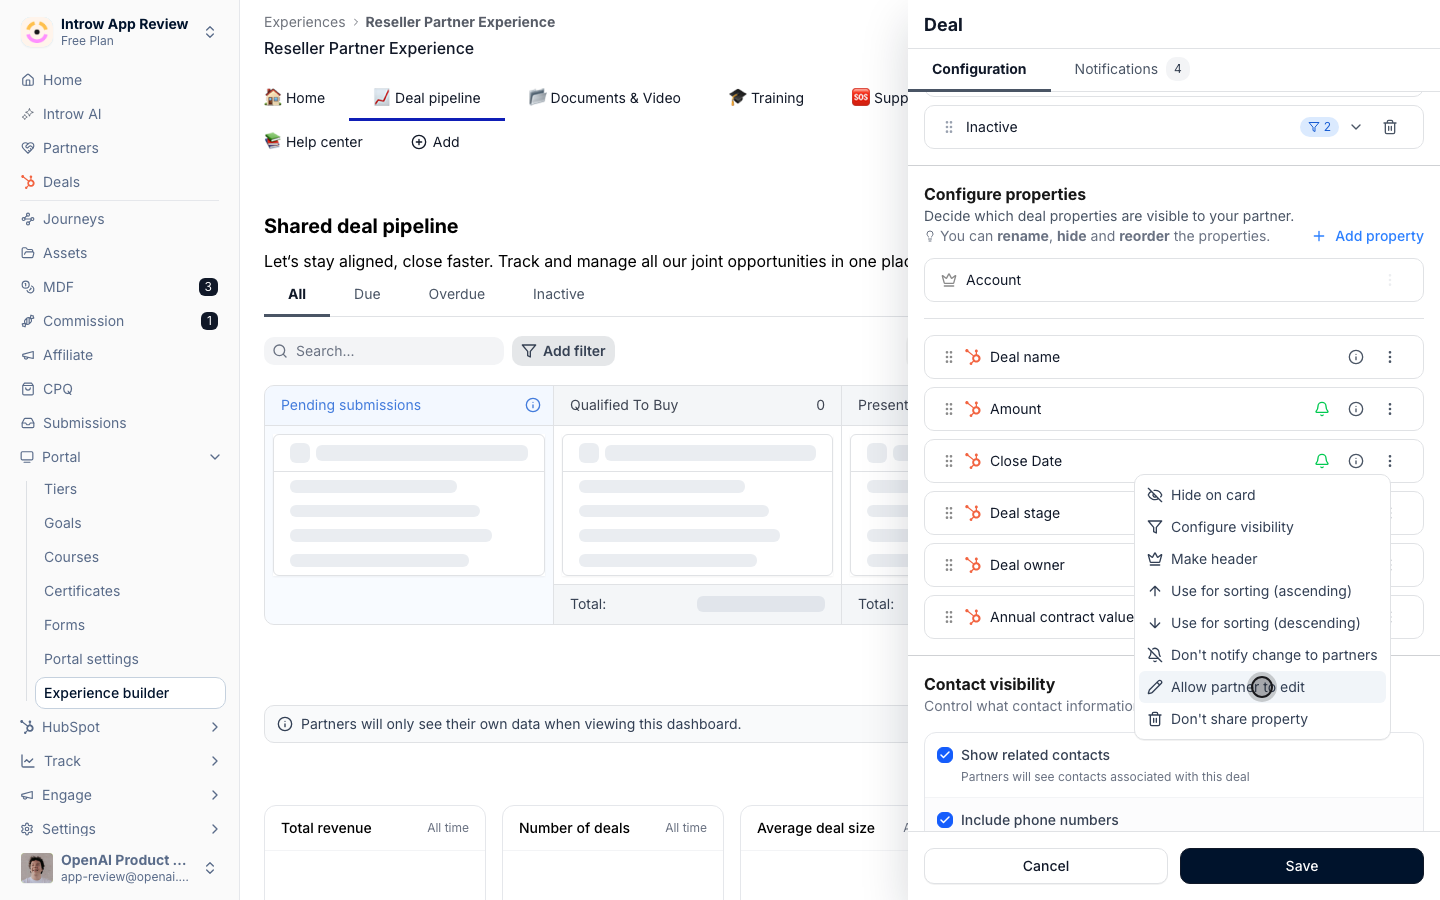Click the notification bell on Amount row
This screenshot has width=1440, height=900.
[x=1322, y=409]
